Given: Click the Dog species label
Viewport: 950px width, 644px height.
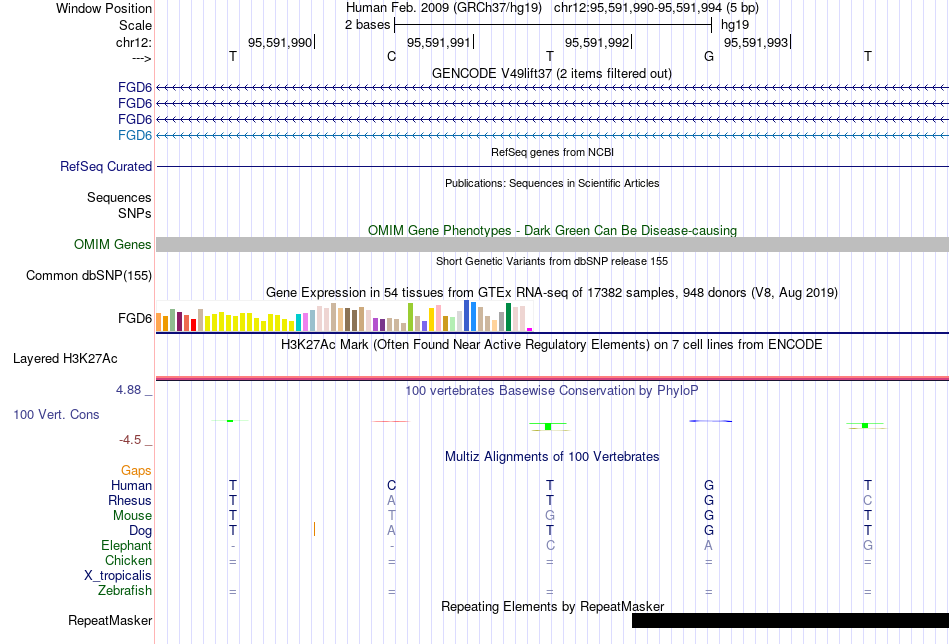Looking at the screenshot, I should coord(140,531).
